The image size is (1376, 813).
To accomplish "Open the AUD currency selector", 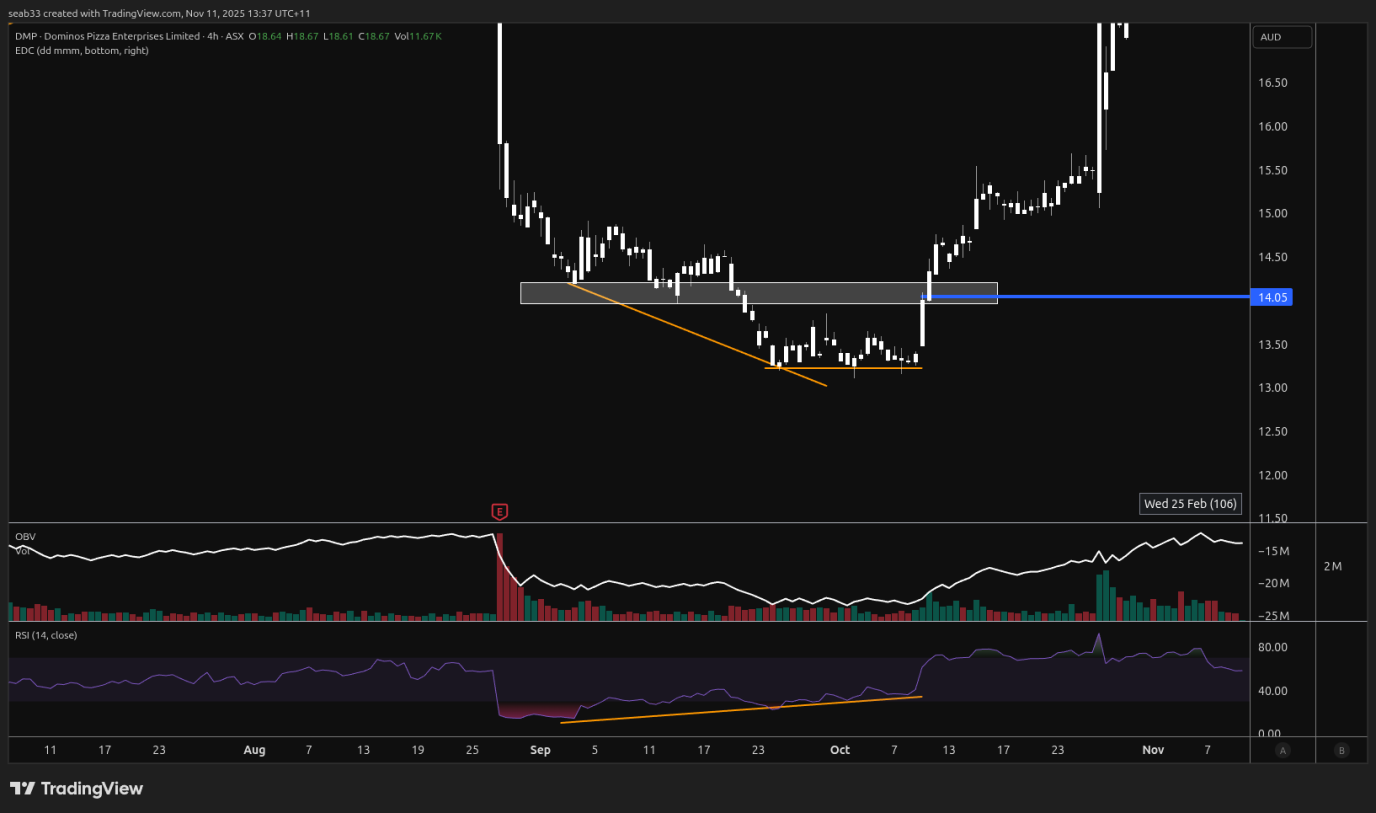I will coord(1281,37).
